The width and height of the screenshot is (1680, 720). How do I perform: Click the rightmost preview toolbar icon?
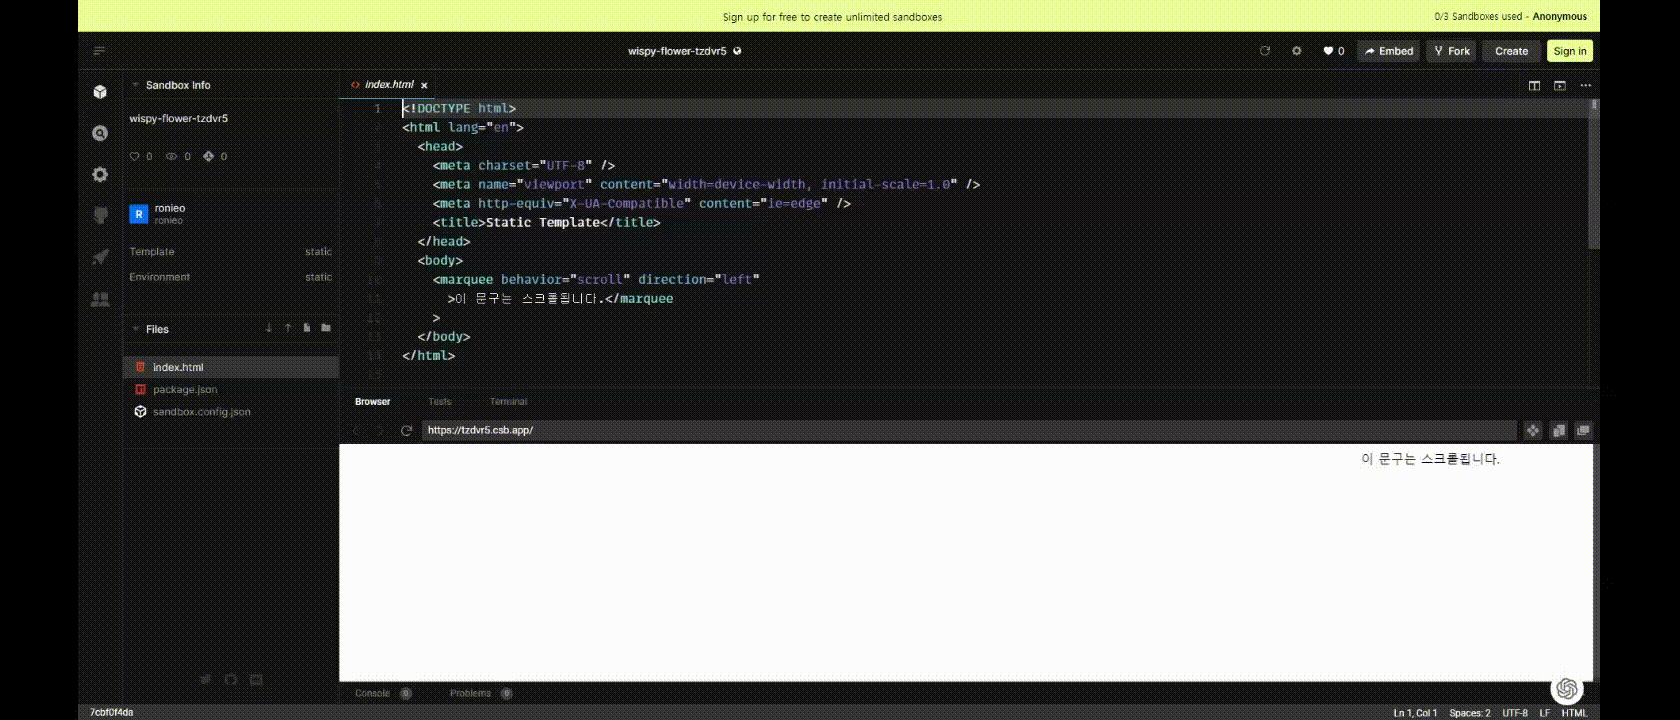coord(1583,430)
